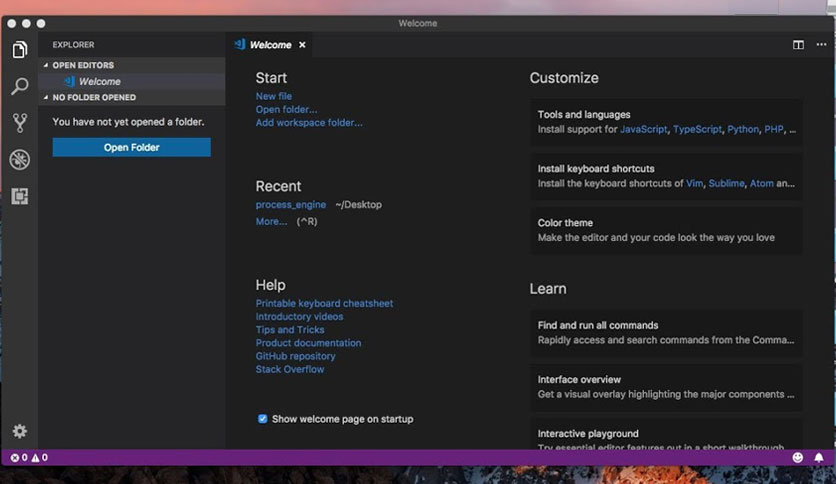836x484 pixels.
Task: Uncheck Show welcome page on startup
Action: pos(262,418)
